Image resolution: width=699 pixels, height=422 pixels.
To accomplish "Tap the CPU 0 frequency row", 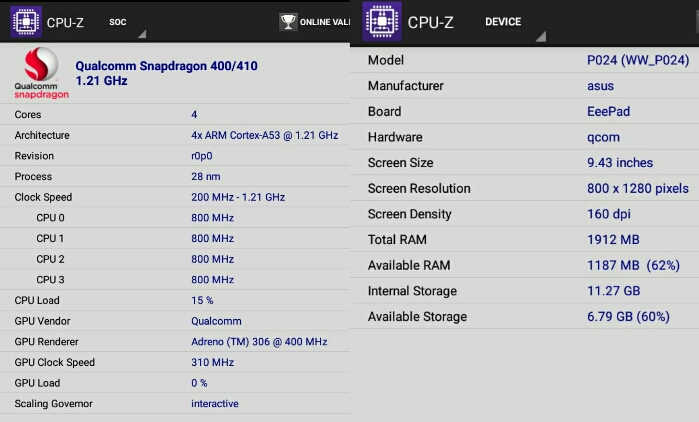I will tap(175, 218).
